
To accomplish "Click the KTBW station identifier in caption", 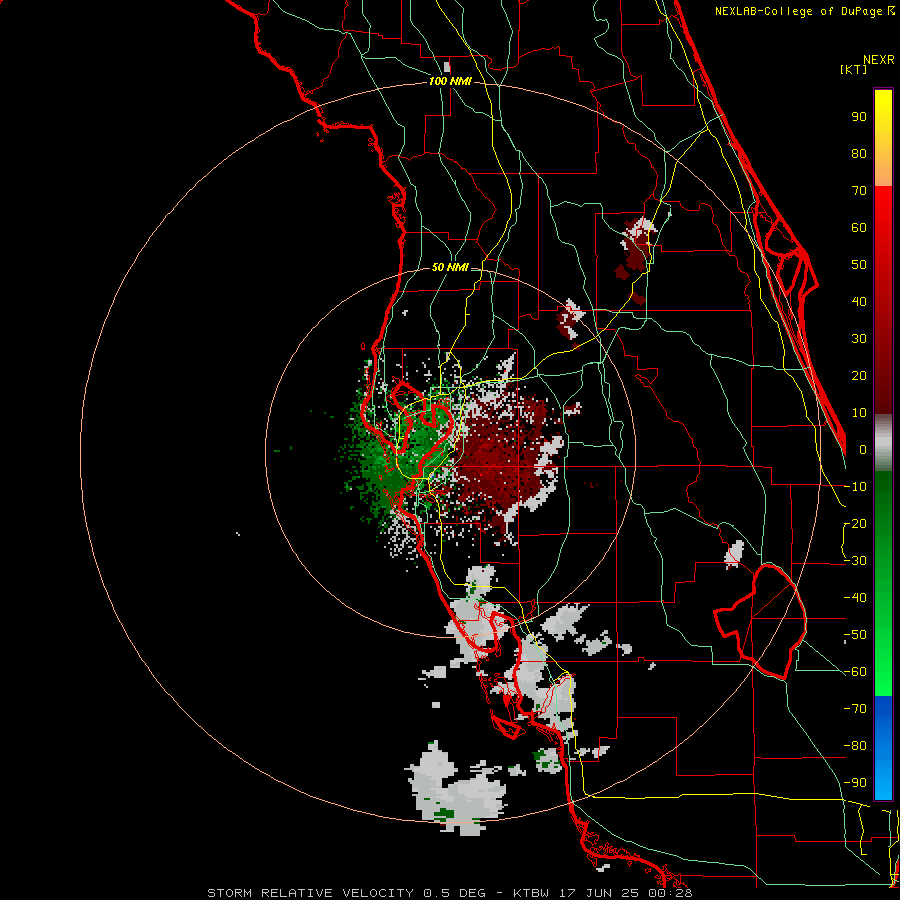I will [x=531, y=893].
